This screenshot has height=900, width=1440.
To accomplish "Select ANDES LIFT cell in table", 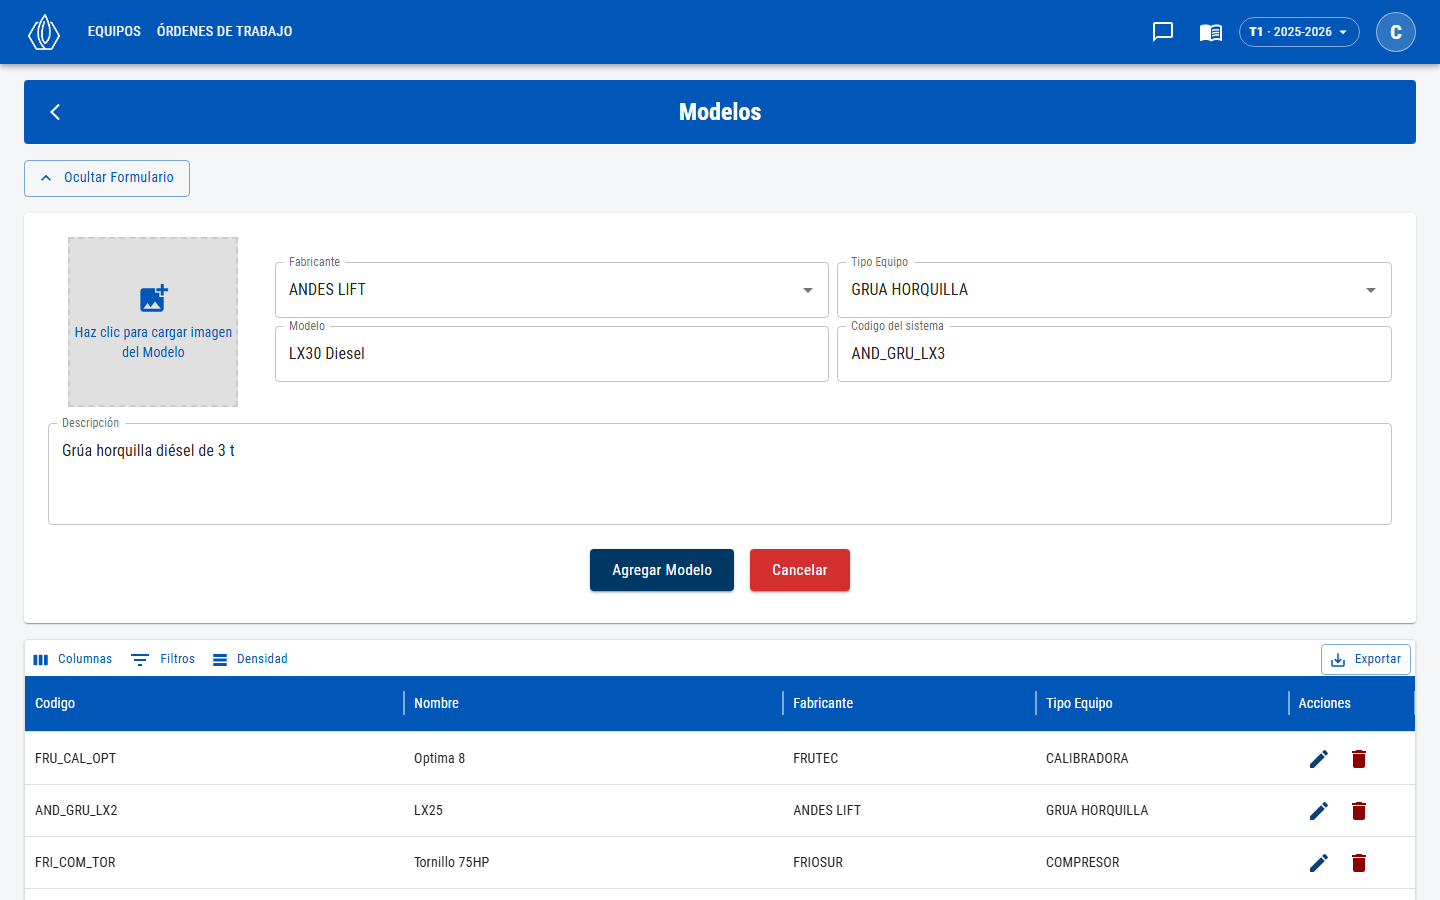I will coord(909,811).
